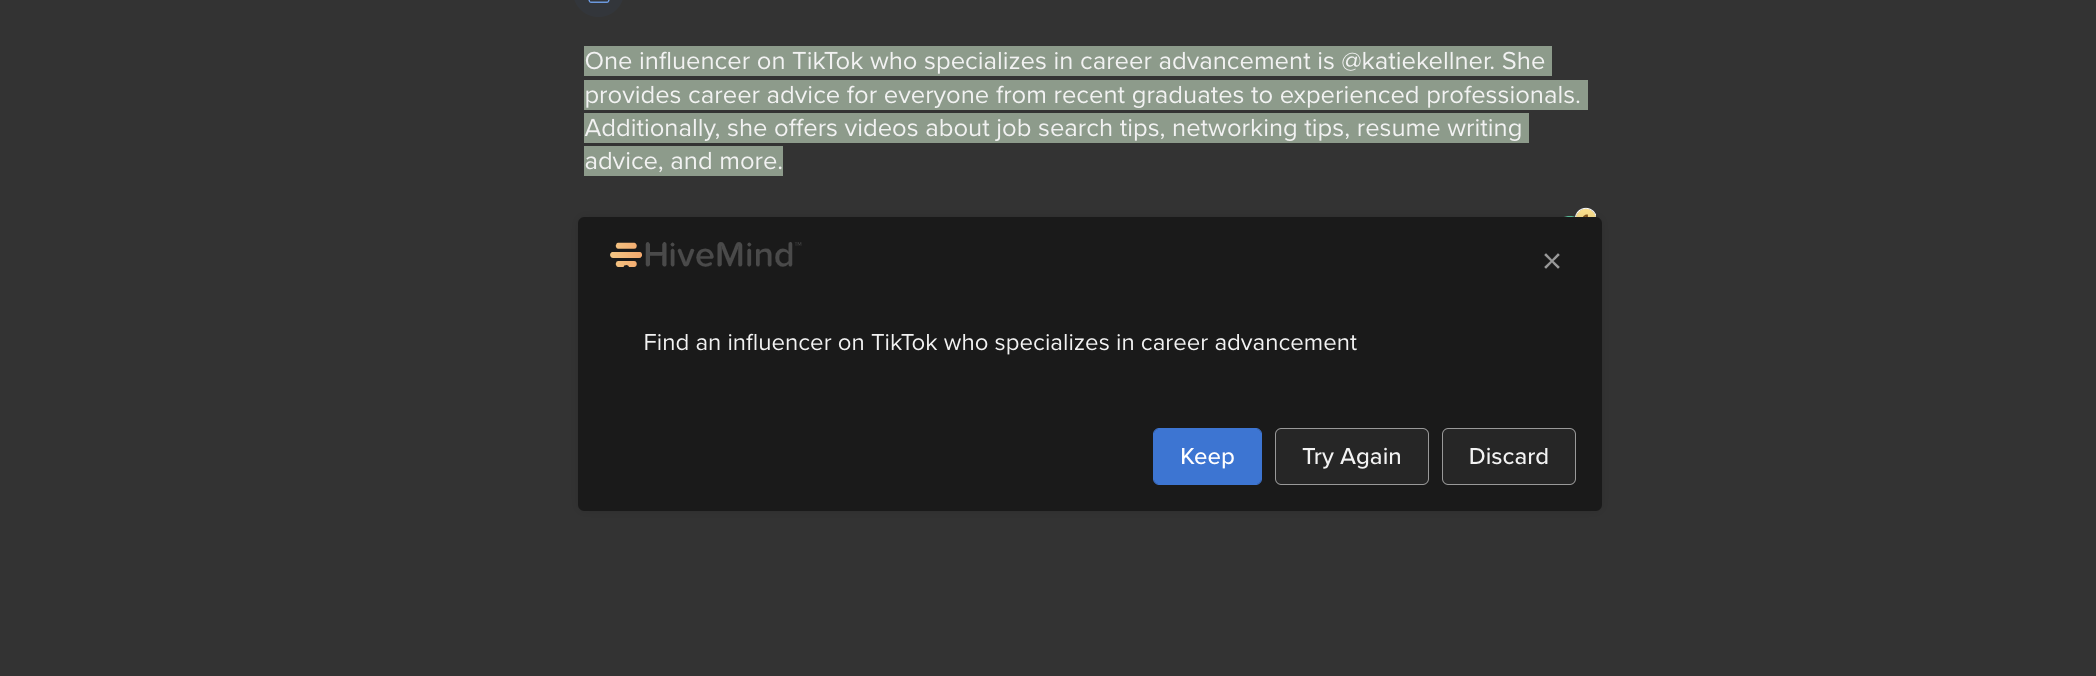Screen dimensions: 2096x676
Task: Click the yellow emoji badge above the dialog
Action: [1585, 213]
